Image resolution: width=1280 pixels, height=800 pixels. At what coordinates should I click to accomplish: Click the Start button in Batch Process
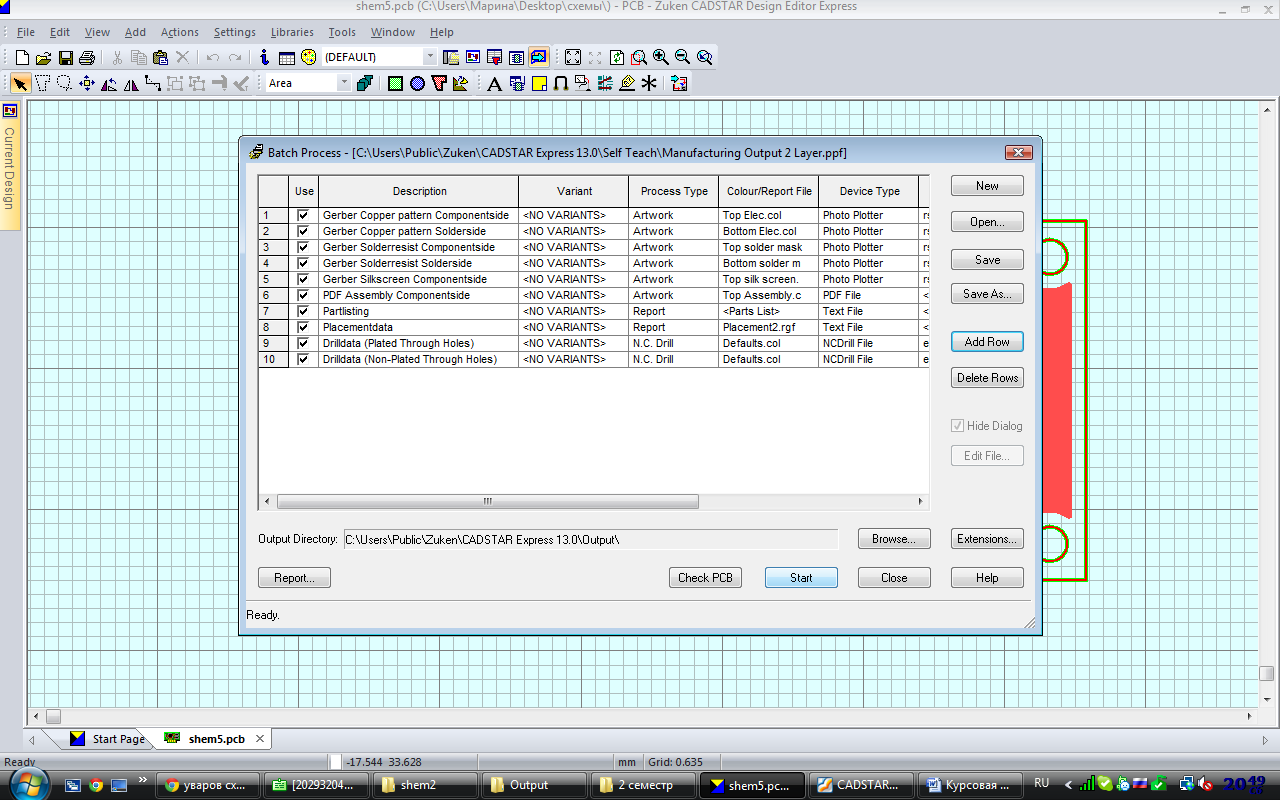[801, 578]
